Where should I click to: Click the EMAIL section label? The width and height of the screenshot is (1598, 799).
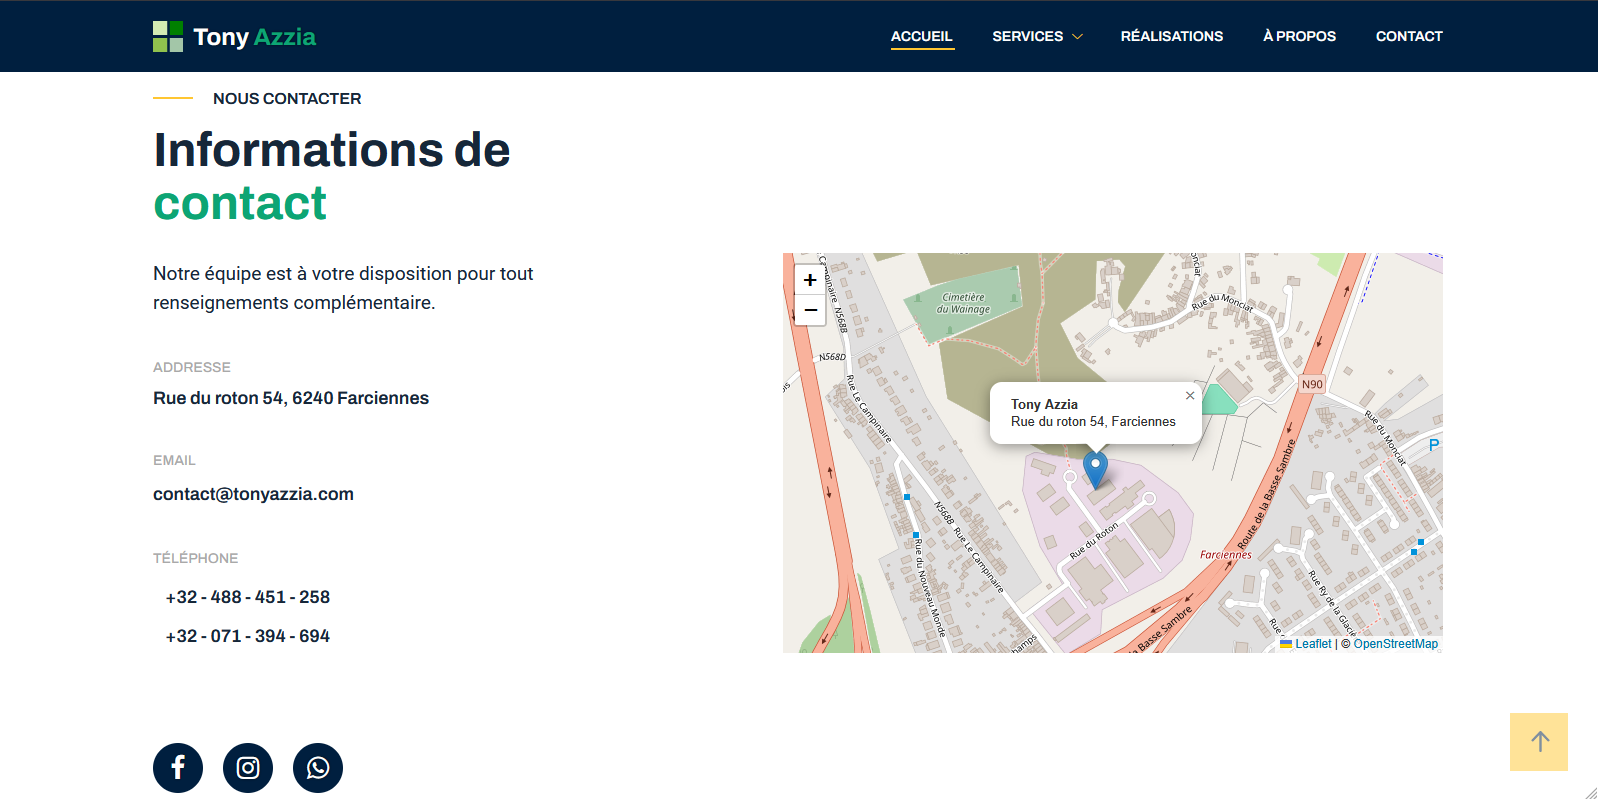(174, 460)
